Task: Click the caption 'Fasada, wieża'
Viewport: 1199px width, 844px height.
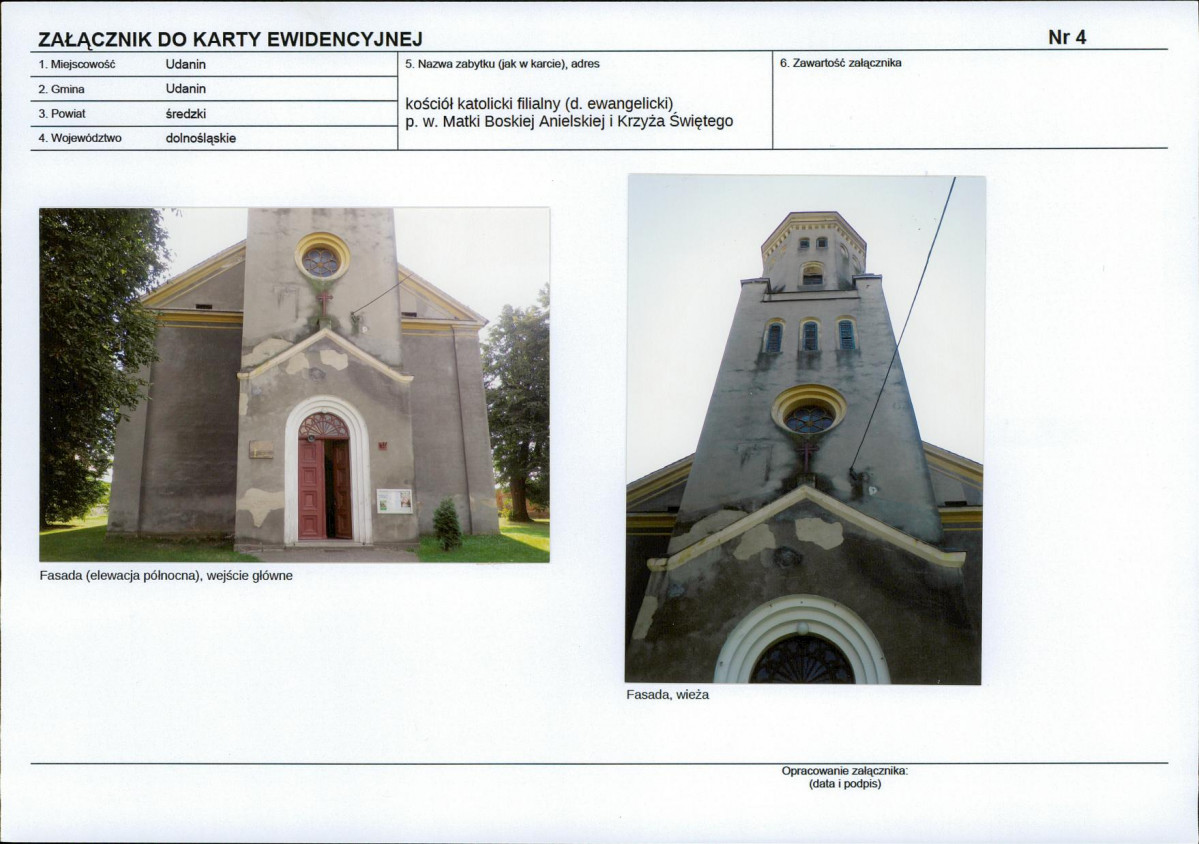Action: click(x=668, y=695)
